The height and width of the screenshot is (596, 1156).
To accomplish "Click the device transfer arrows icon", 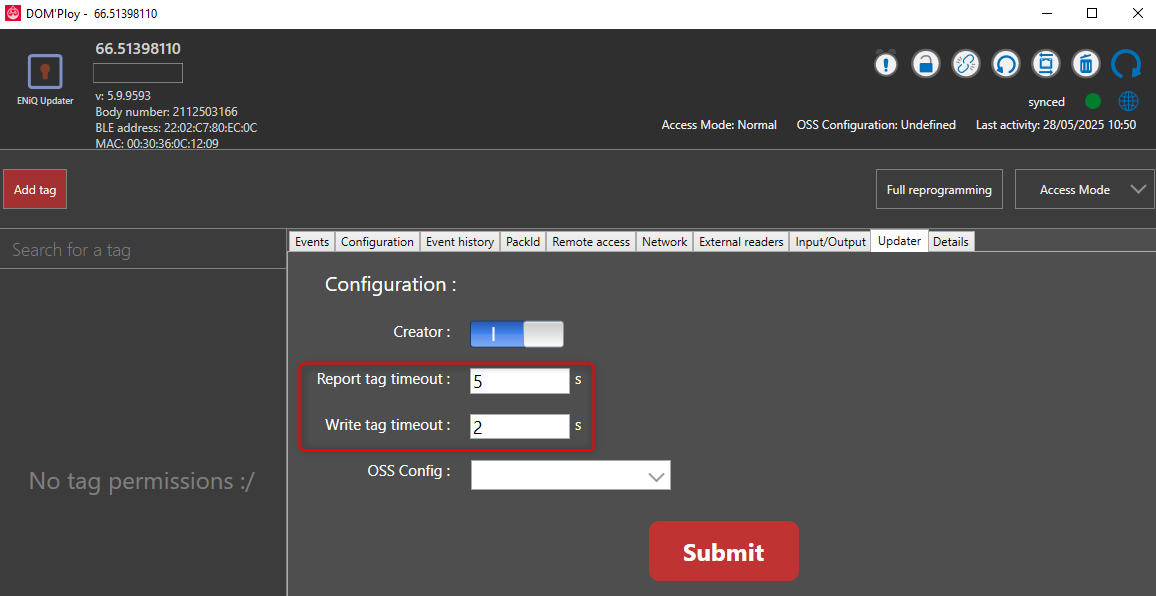I will point(1045,64).
